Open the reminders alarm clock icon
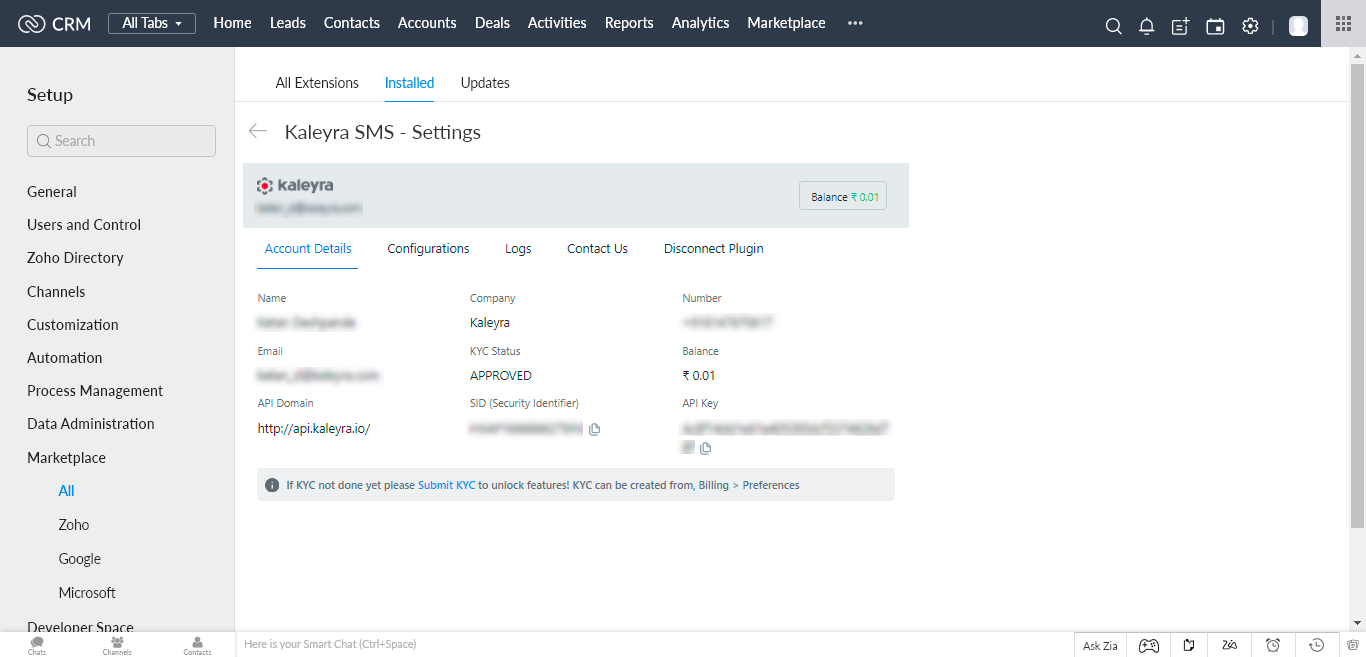The width and height of the screenshot is (1366, 657). pyautogui.click(x=1273, y=645)
